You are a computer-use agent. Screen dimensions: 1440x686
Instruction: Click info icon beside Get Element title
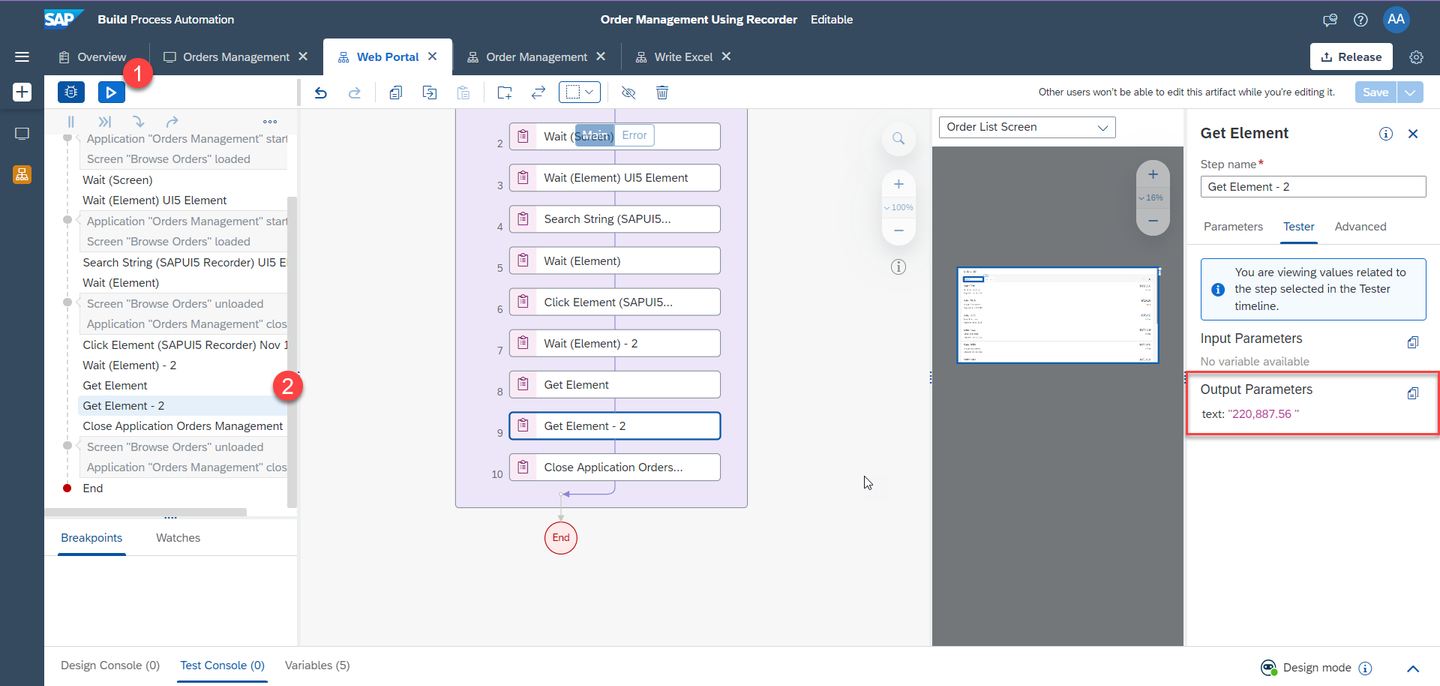point(1386,133)
